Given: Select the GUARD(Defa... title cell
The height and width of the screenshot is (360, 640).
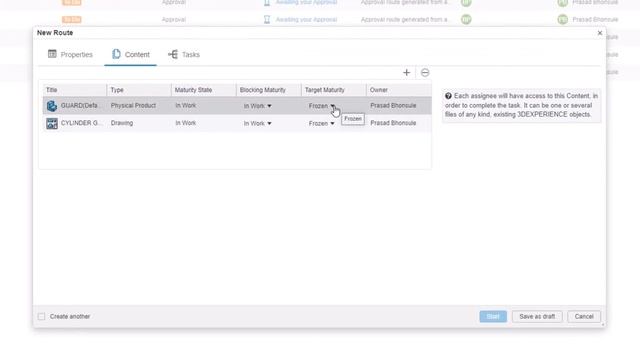Looking at the screenshot, I should point(80,106).
